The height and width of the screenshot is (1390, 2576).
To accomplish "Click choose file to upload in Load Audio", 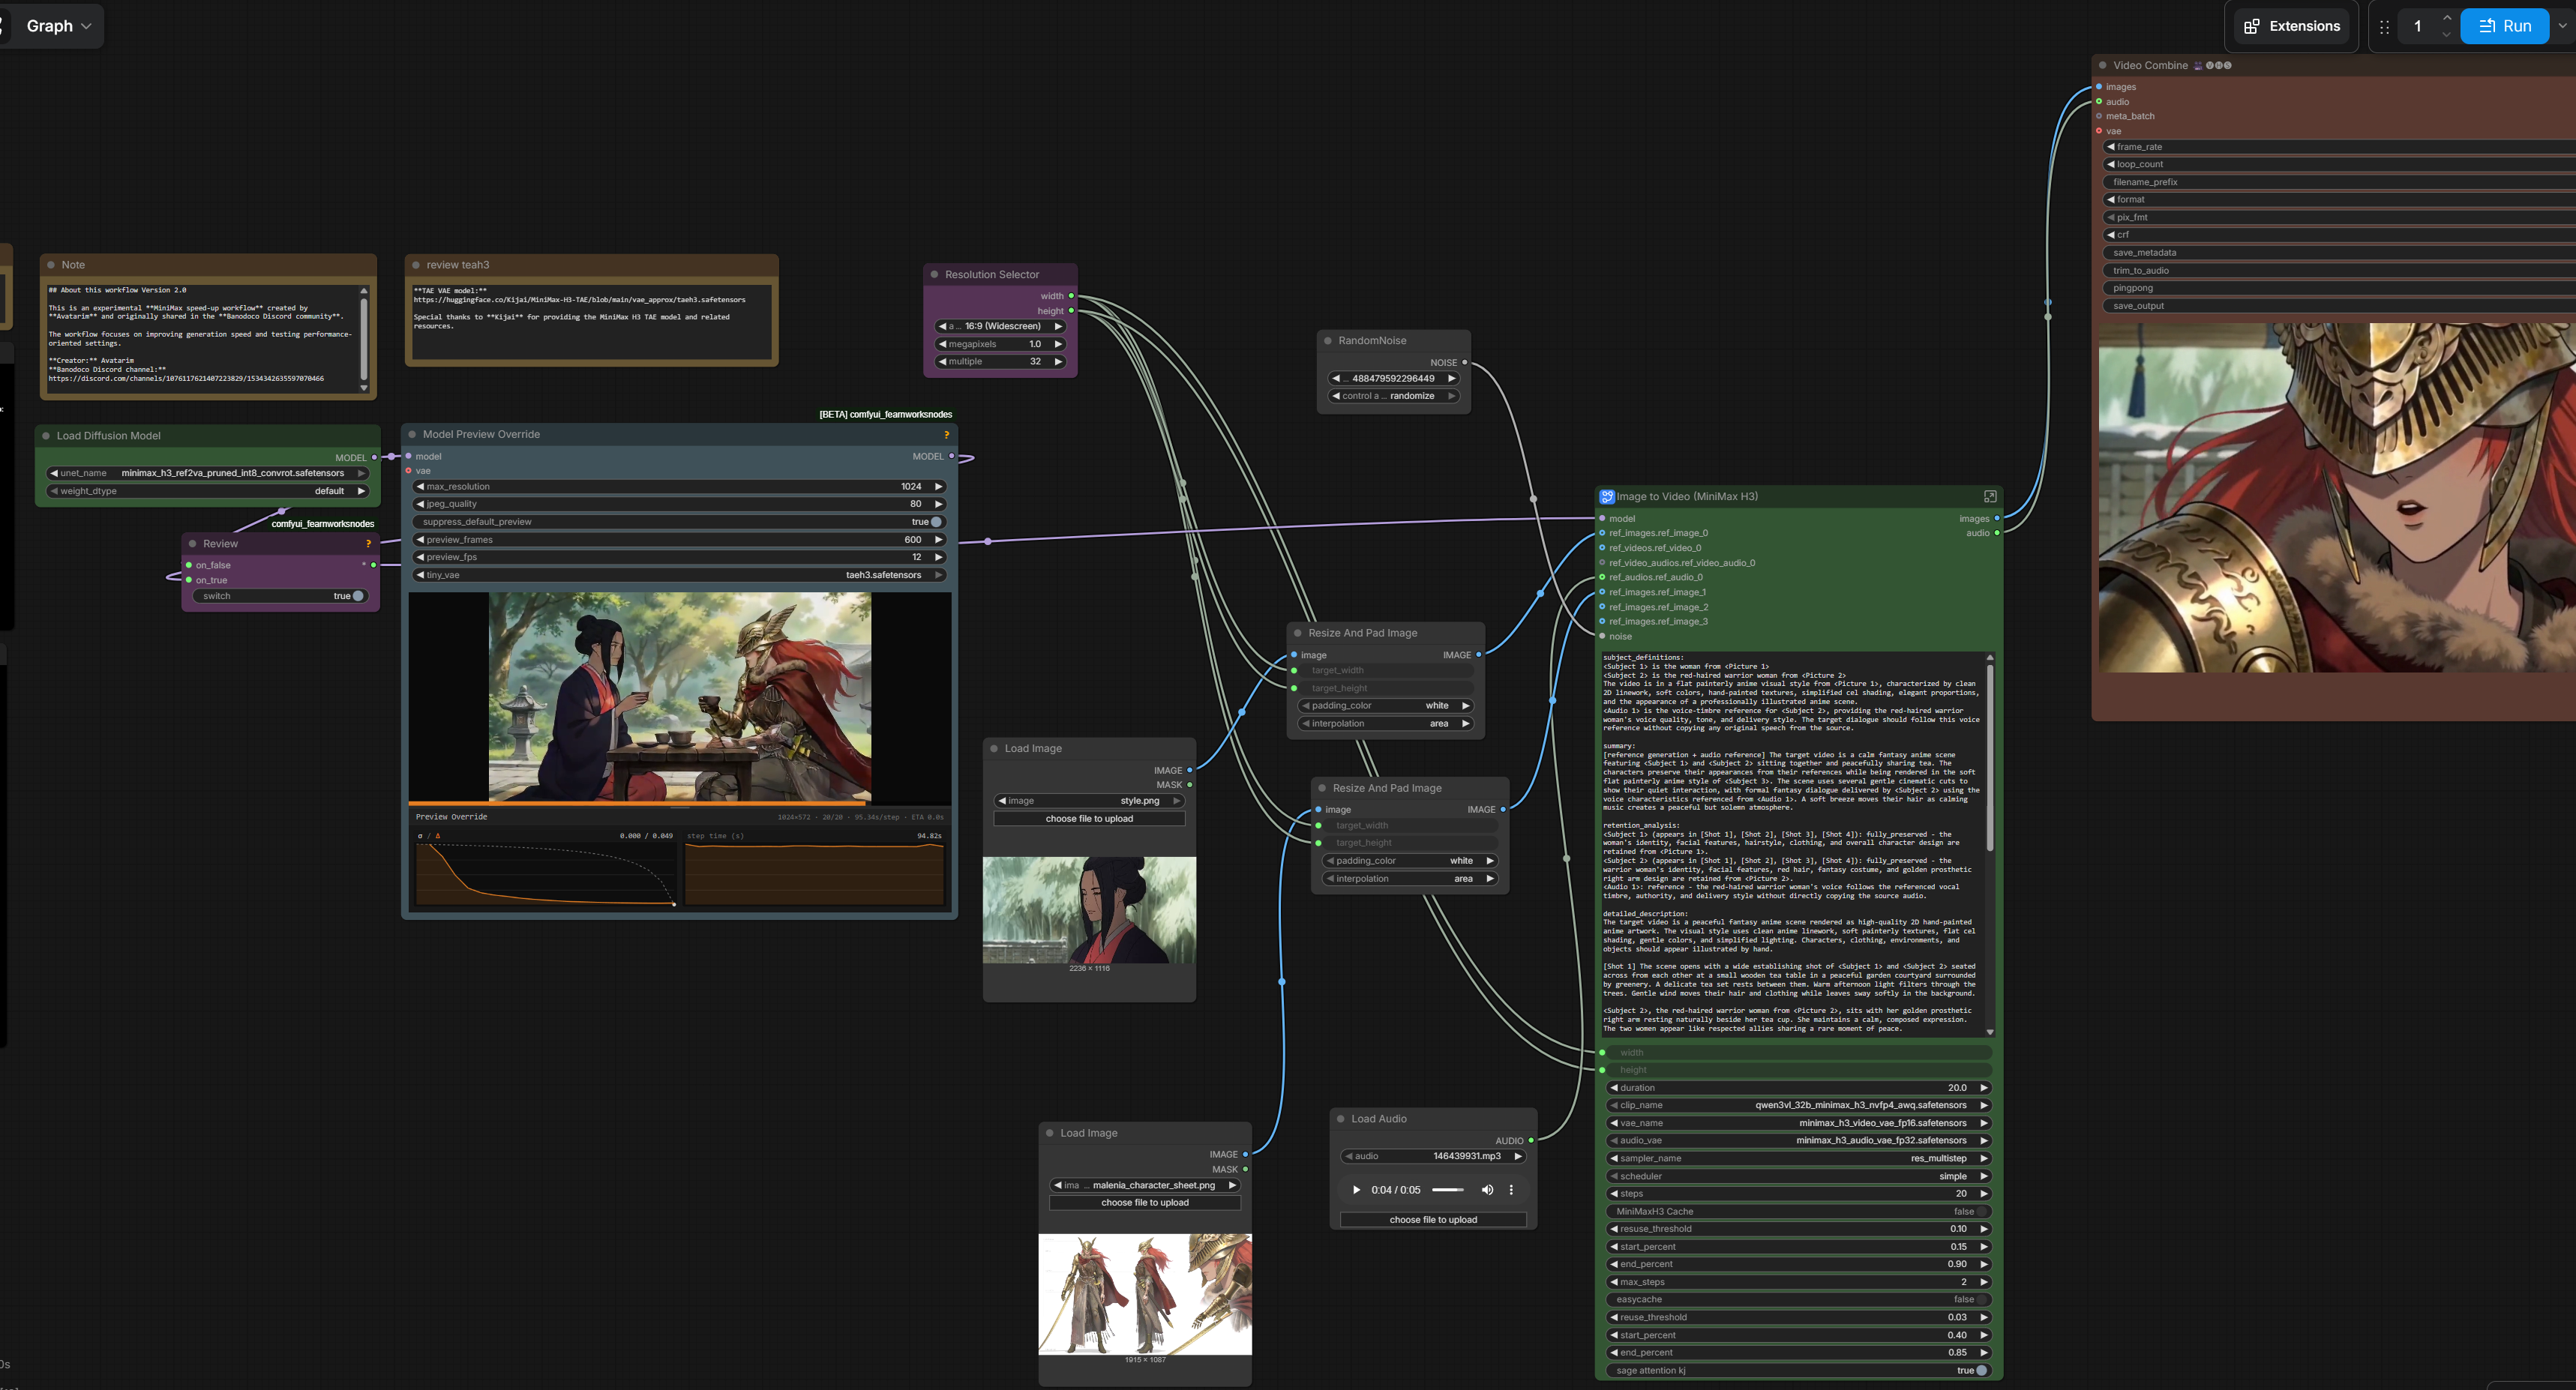I will point(1433,1220).
